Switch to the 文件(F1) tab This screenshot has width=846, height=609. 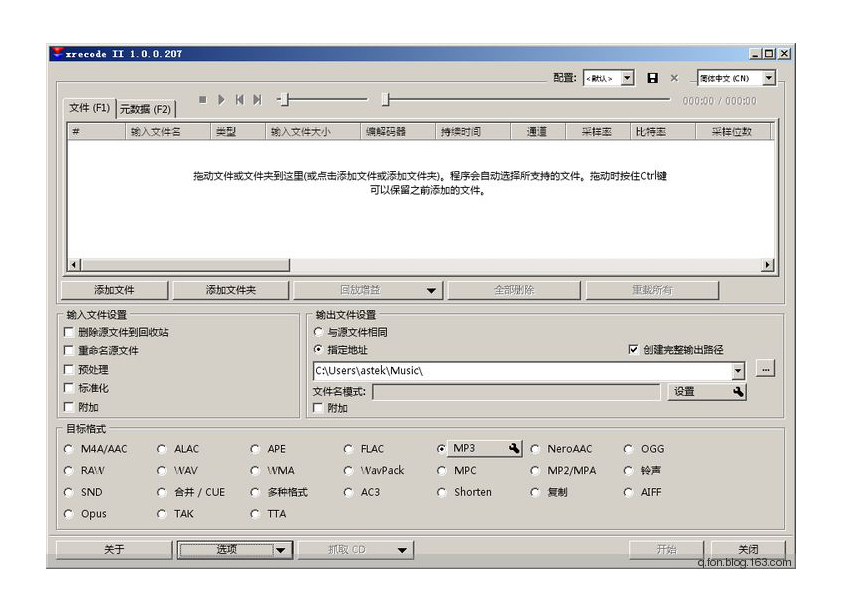coord(89,109)
